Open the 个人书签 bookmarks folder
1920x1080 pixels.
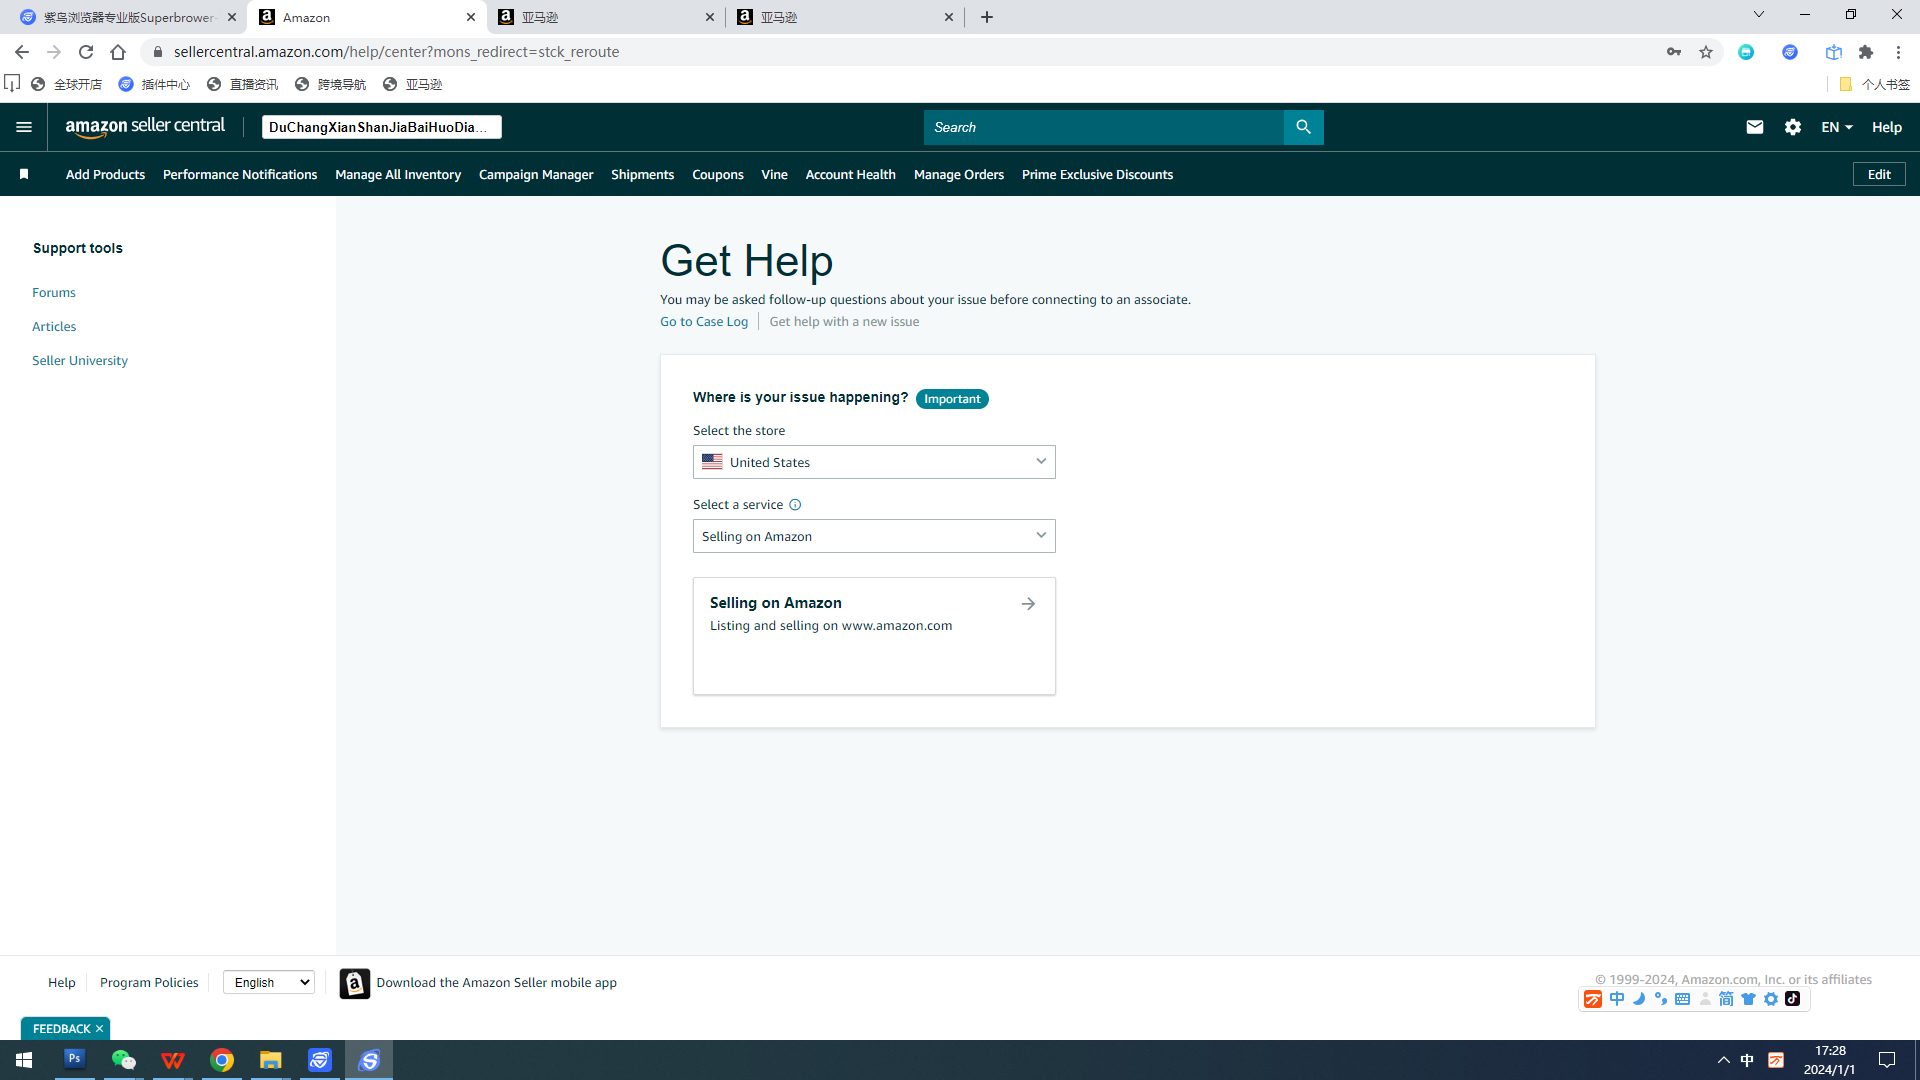(x=1875, y=84)
